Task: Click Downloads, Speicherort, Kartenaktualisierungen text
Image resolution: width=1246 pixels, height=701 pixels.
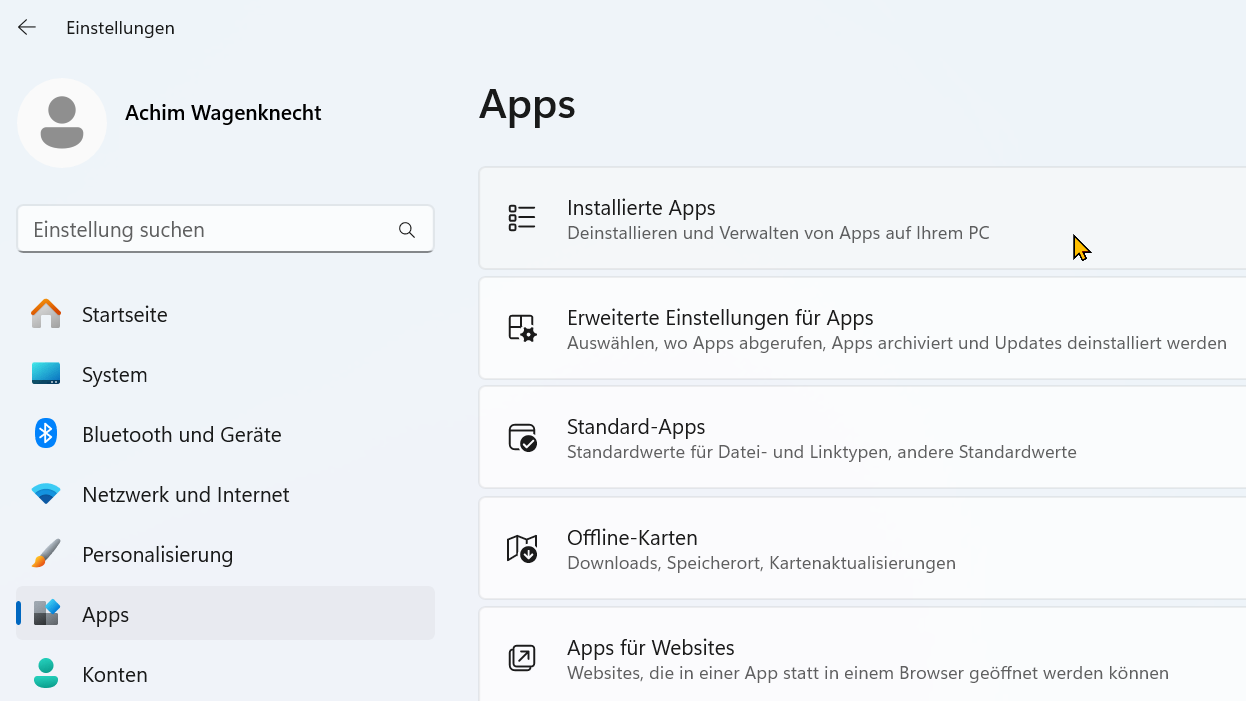Action: (761, 563)
